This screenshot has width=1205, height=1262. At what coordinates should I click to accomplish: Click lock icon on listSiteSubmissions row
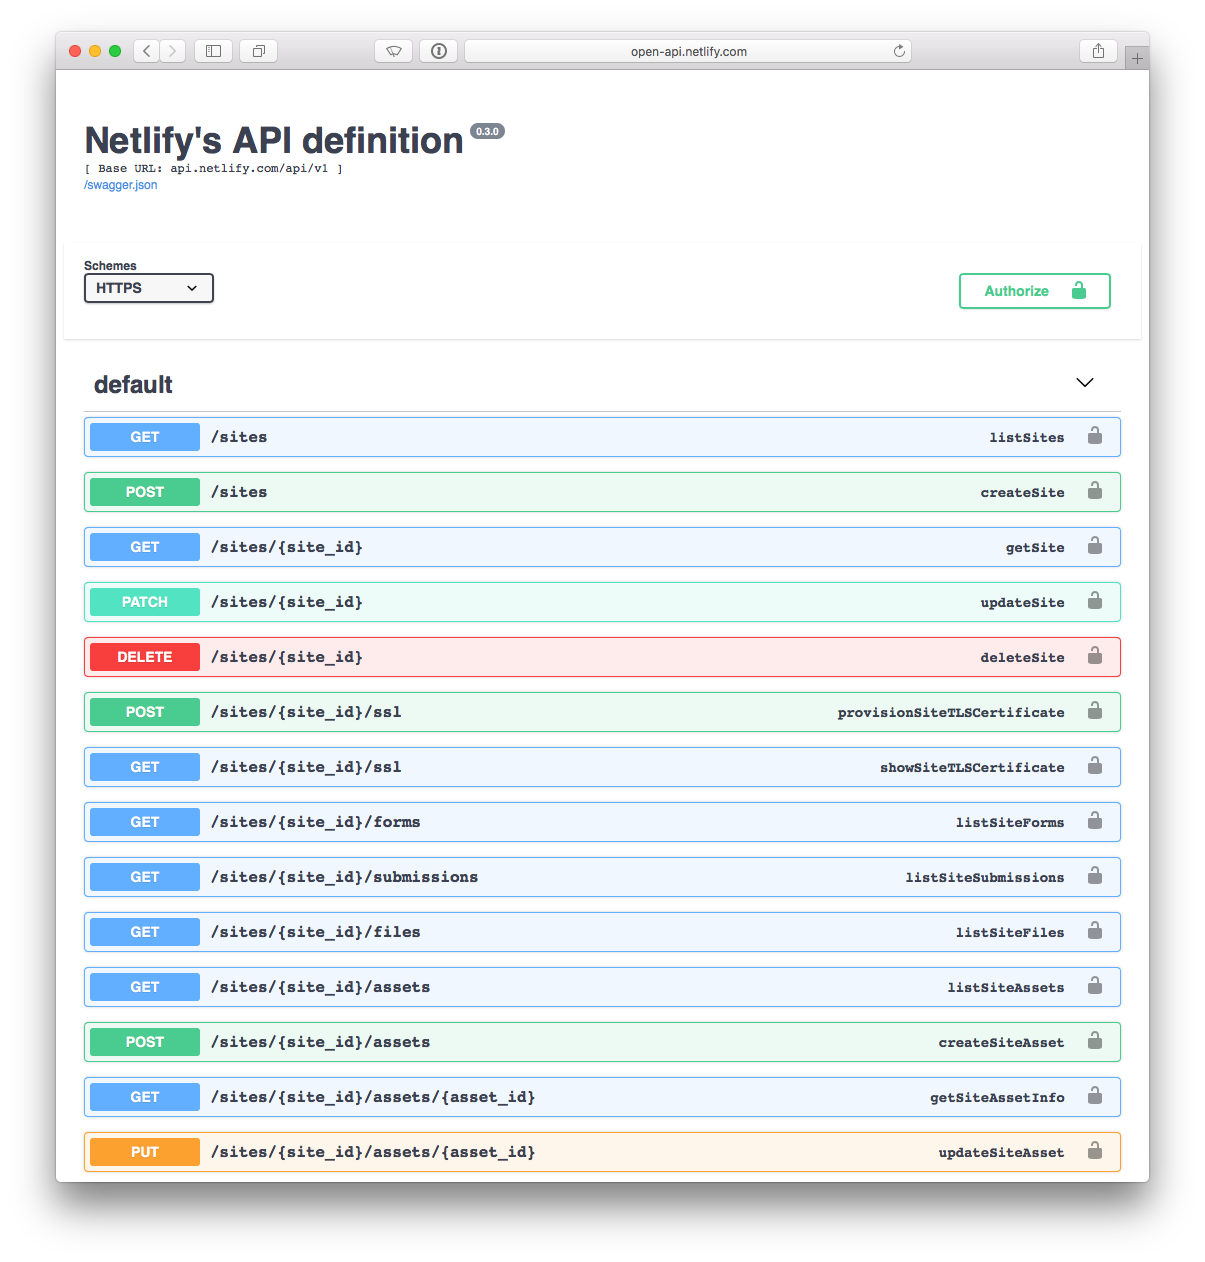pyautogui.click(x=1095, y=876)
